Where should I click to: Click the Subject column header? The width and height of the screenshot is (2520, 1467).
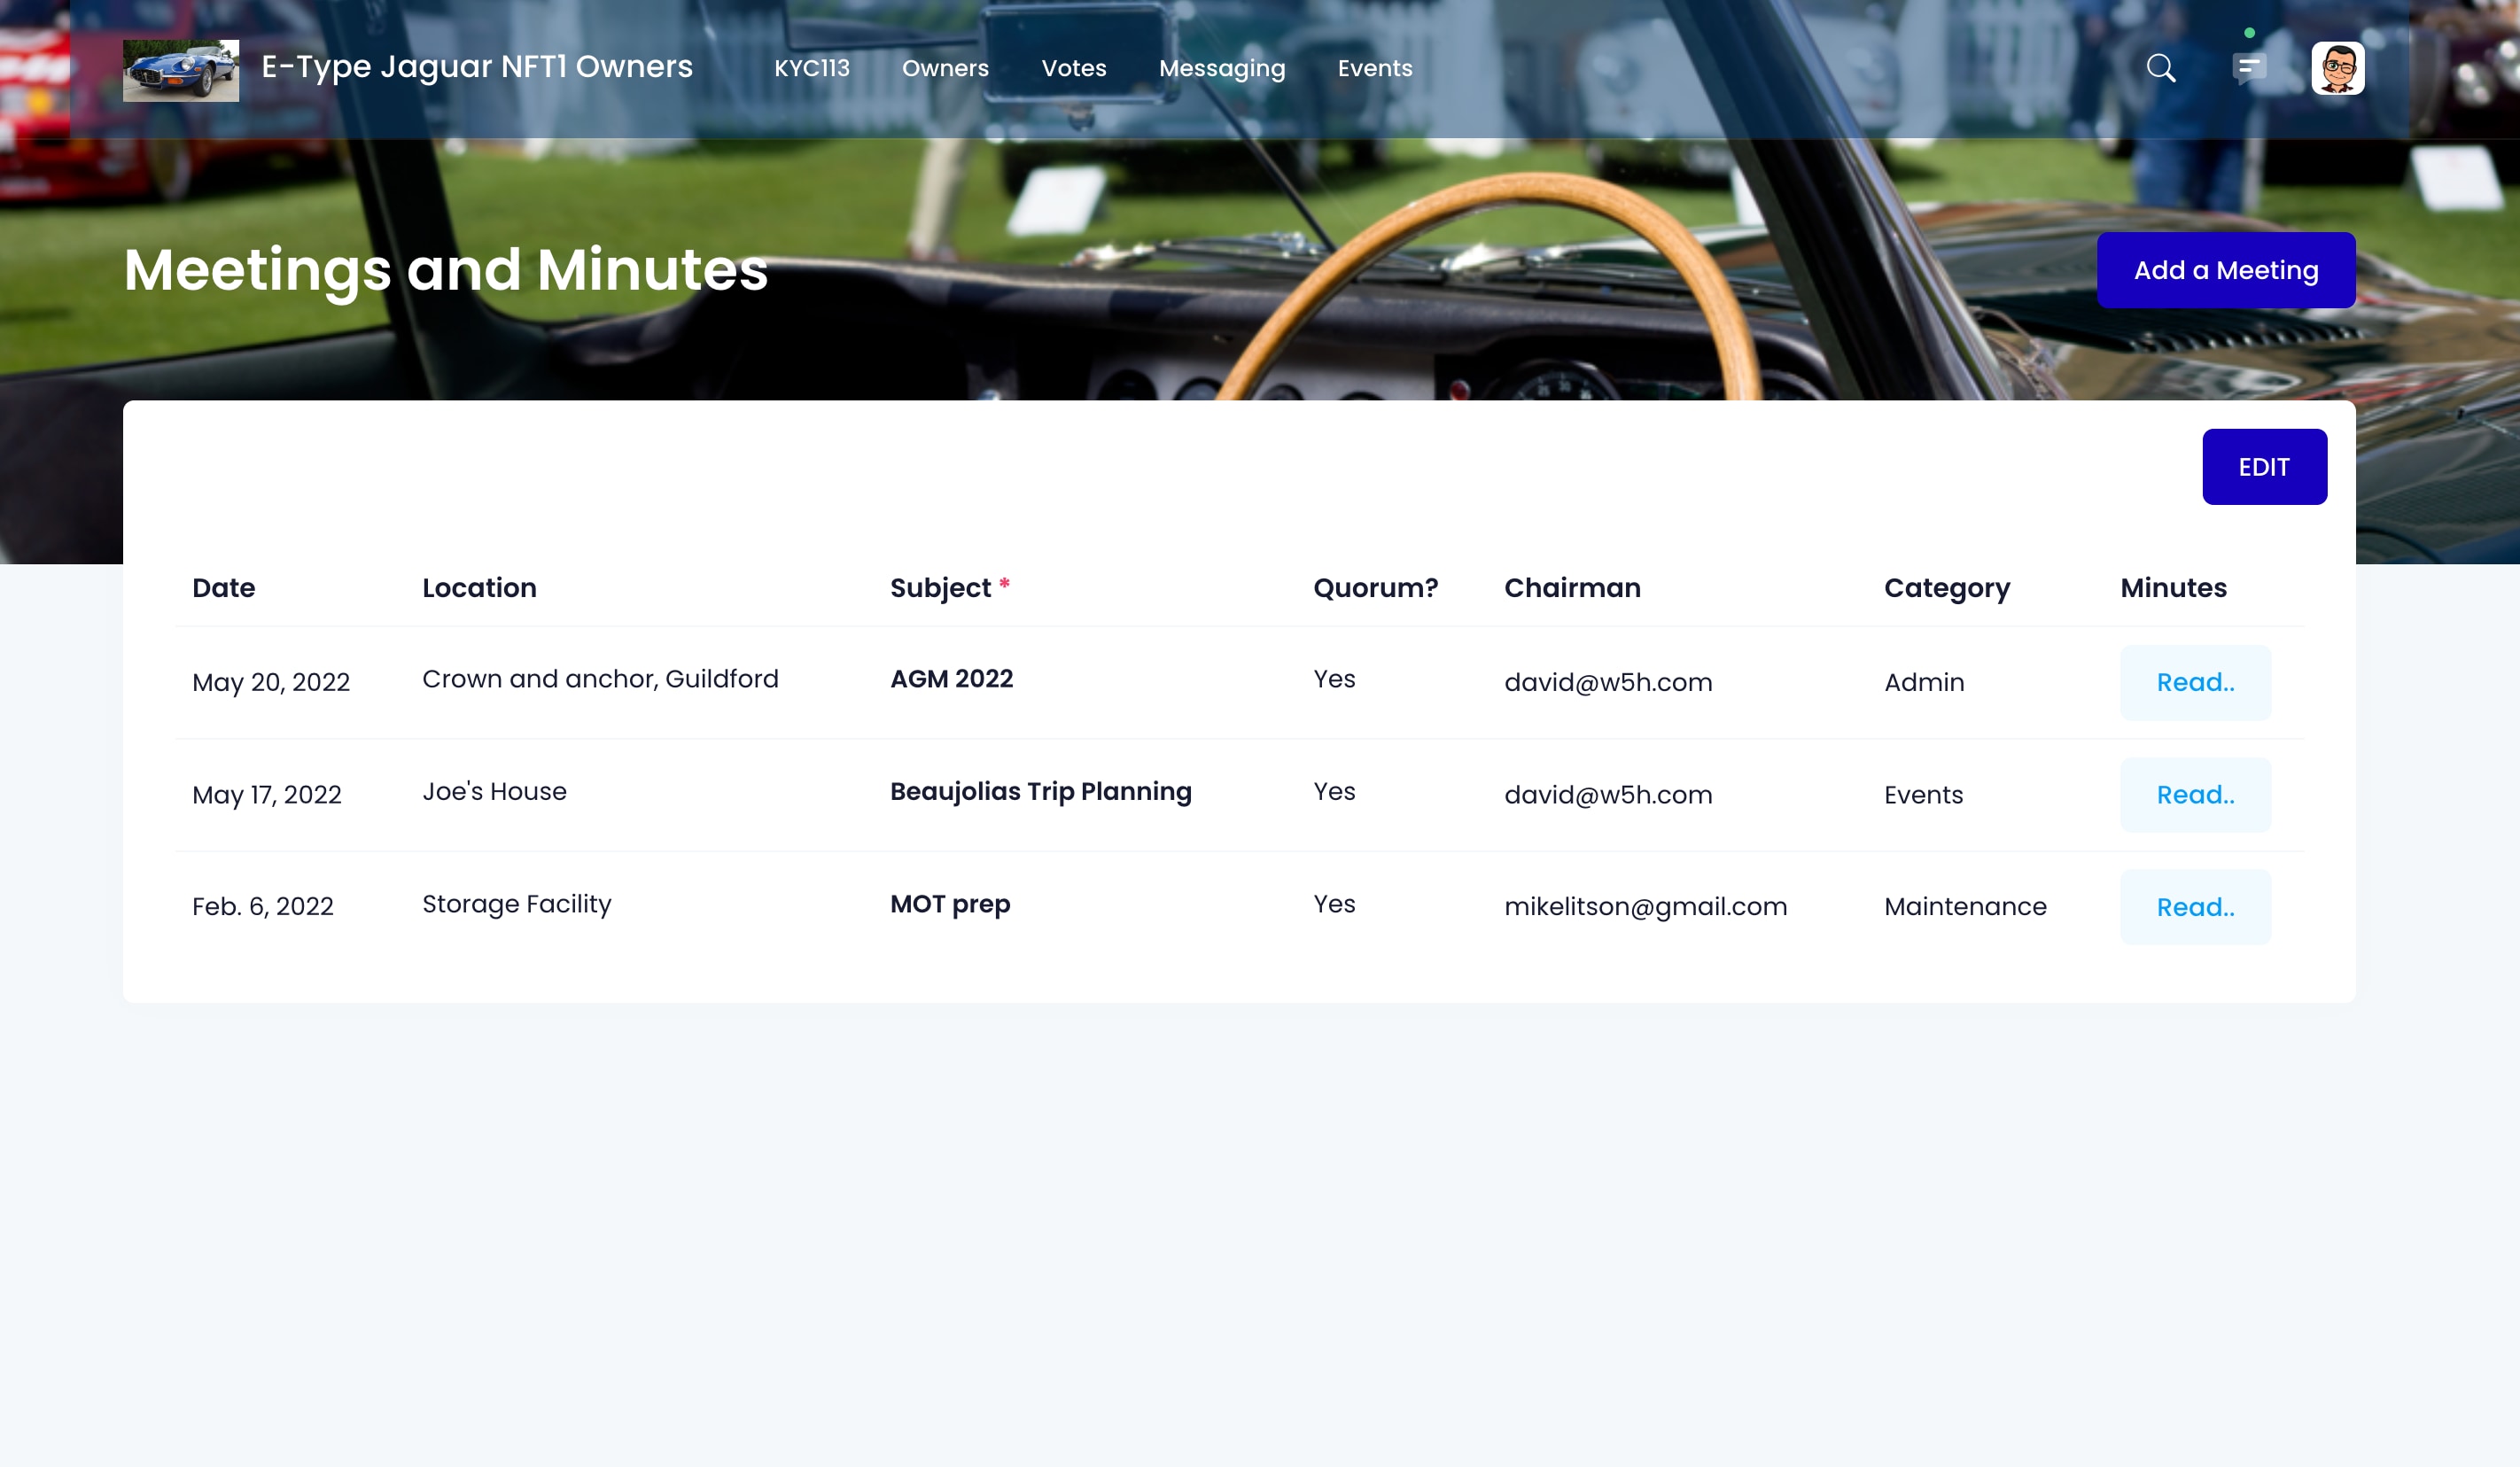pos(939,588)
